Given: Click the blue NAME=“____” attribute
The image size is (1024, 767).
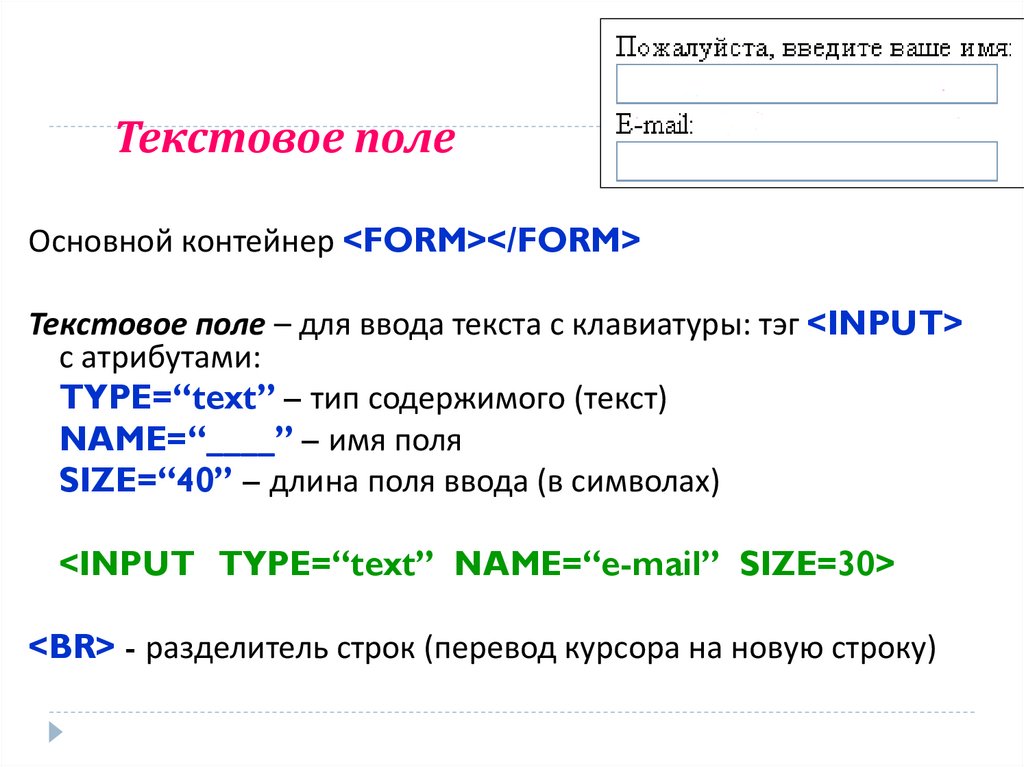Looking at the screenshot, I should point(176,439).
